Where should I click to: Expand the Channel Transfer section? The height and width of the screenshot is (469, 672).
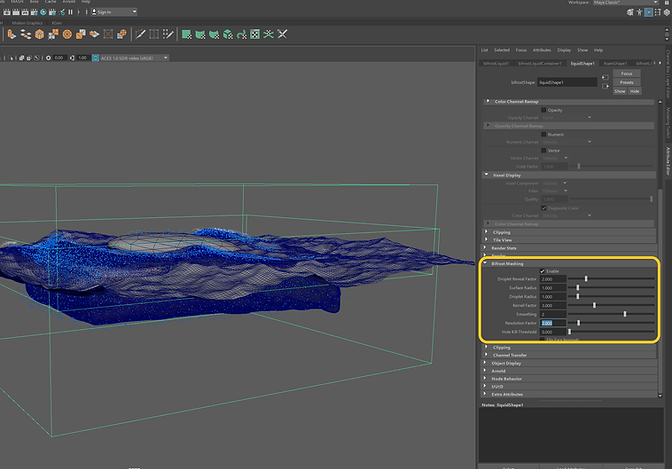coord(486,355)
